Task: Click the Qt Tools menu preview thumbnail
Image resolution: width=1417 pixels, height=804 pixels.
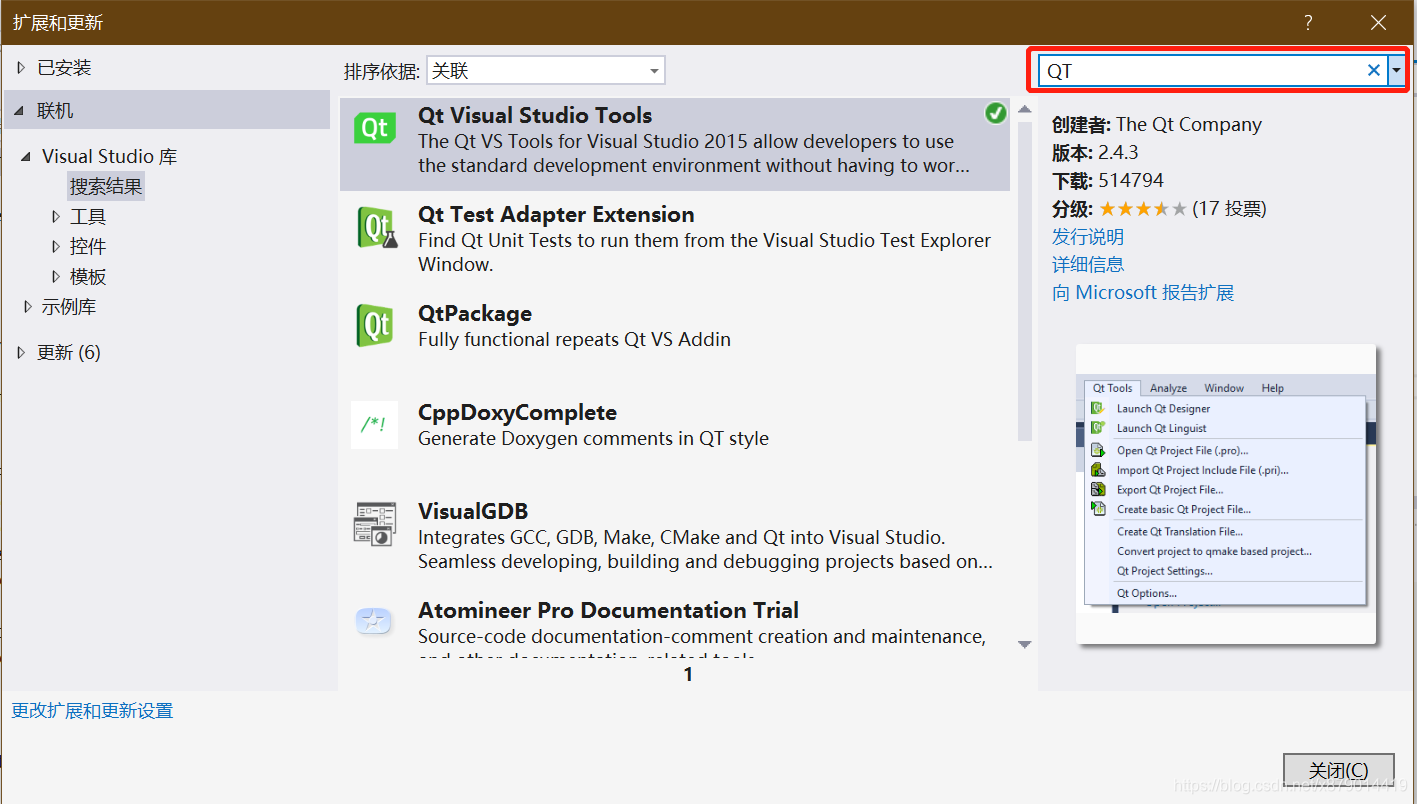Action: pyautogui.click(x=1226, y=494)
